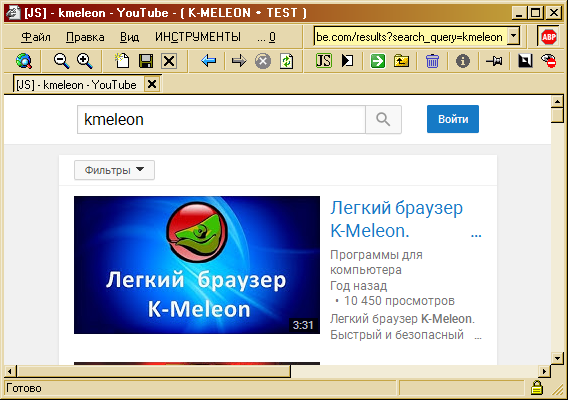This screenshot has width=568, height=400.
Task: Select the '[JS] - kmeleon - YouTube' tab
Action: 76,85
